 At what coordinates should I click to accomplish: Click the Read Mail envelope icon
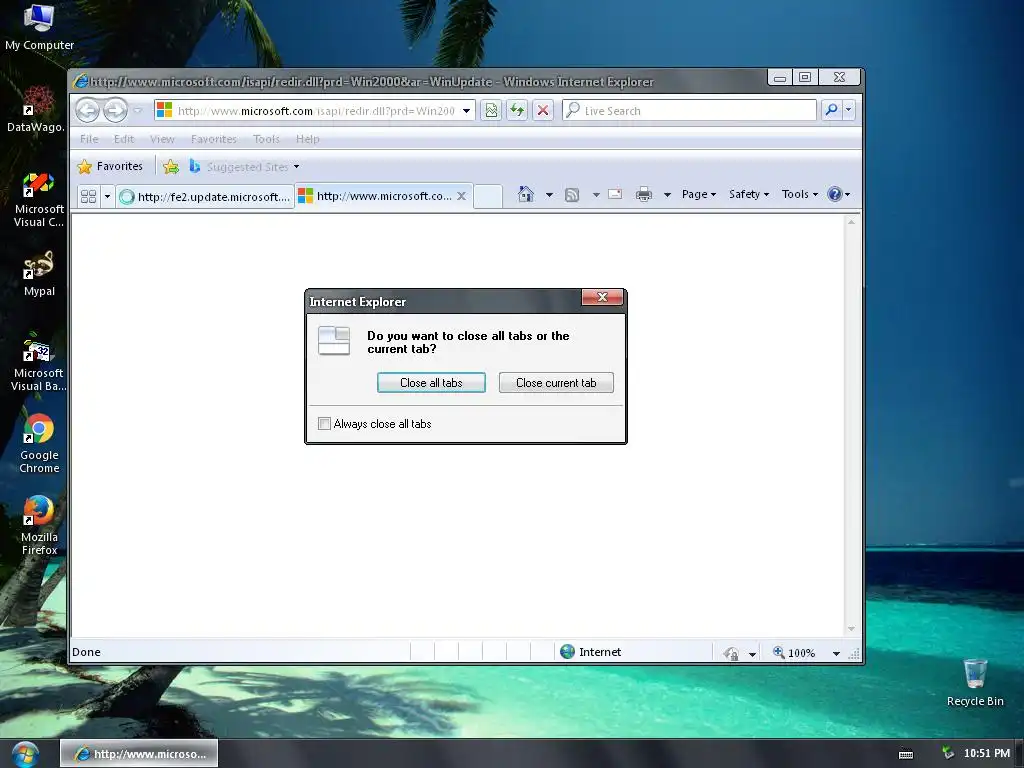click(x=615, y=194)
